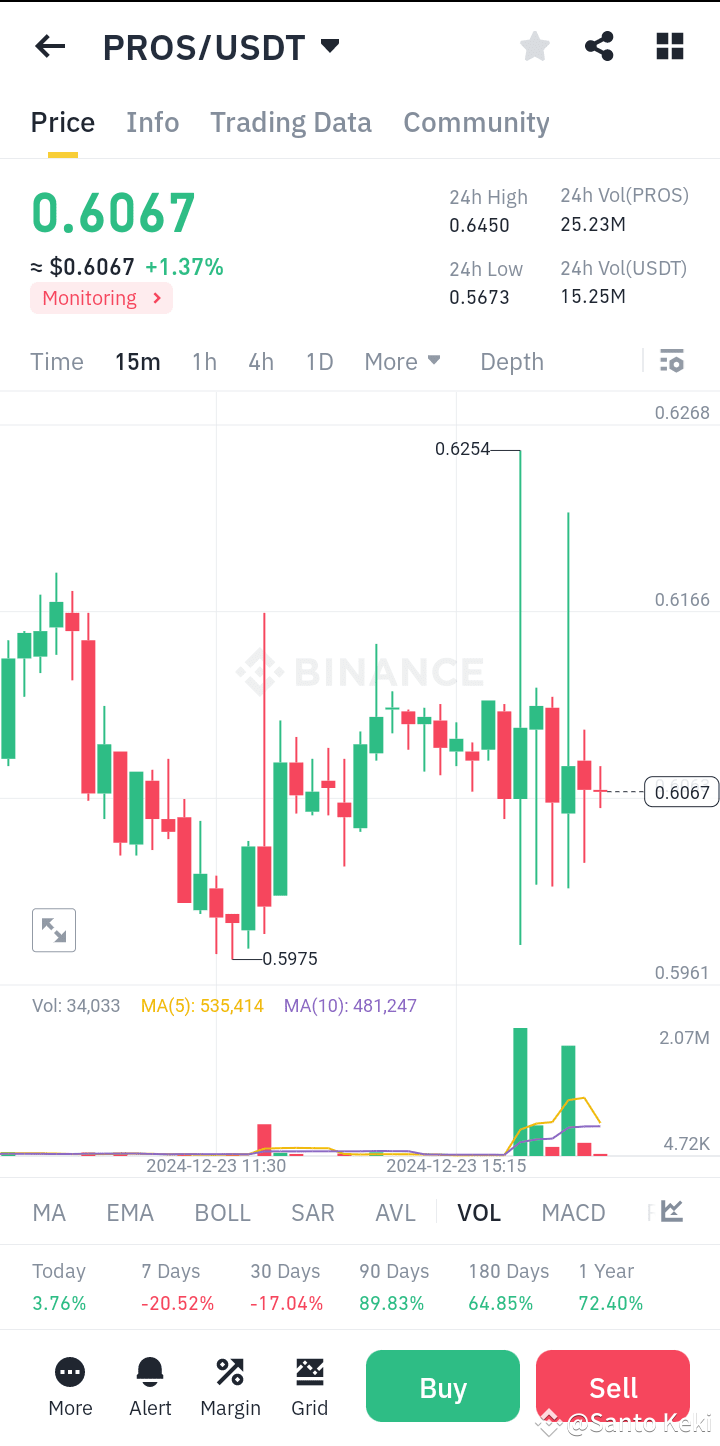Open Grid trading from the bottom bar
Screen dimensions: 720x1446
coord(310,1386)
